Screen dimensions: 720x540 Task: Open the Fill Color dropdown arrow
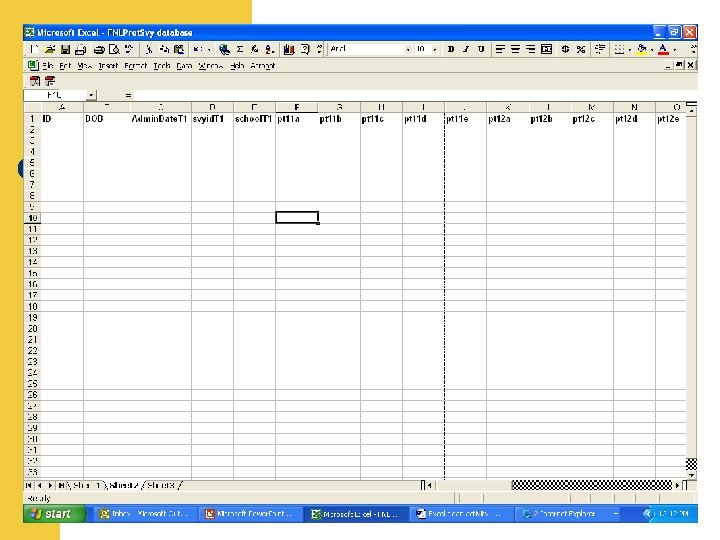(x=652, y=49)
